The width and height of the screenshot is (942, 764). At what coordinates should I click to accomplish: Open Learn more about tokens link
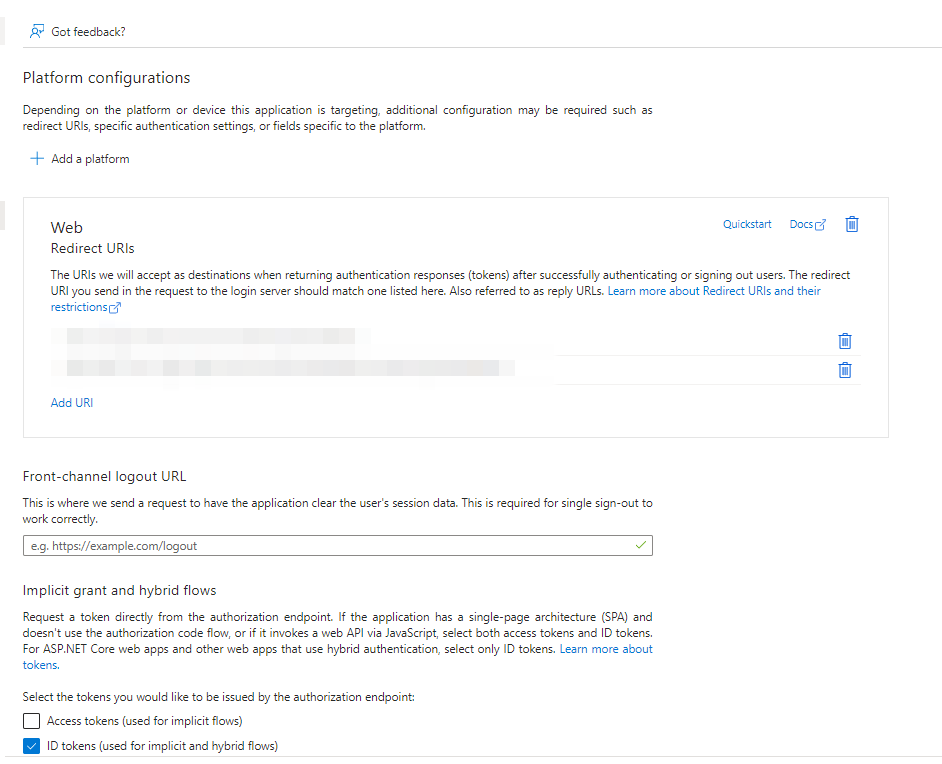point(605,650)
